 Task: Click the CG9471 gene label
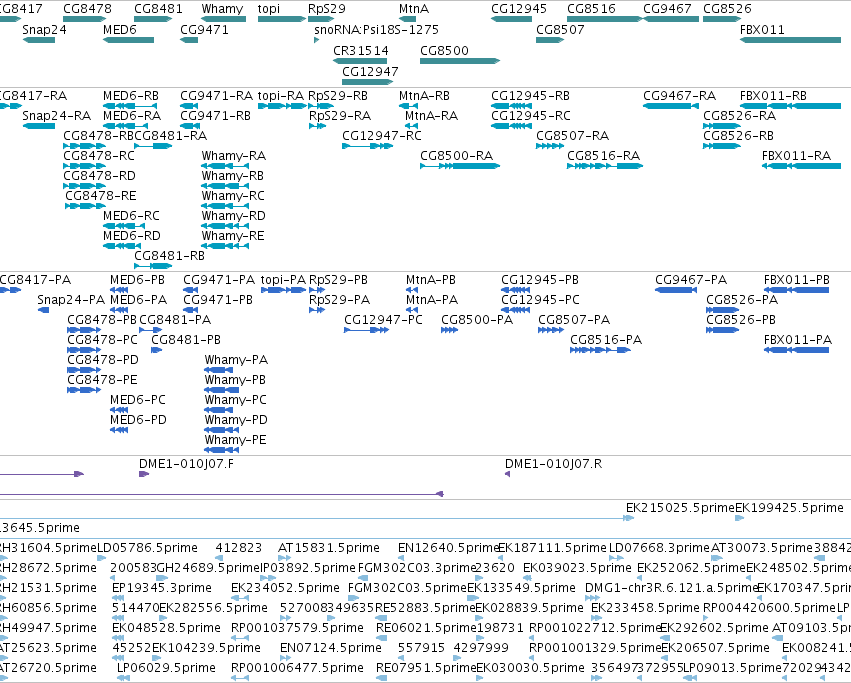tap(204, 30)
